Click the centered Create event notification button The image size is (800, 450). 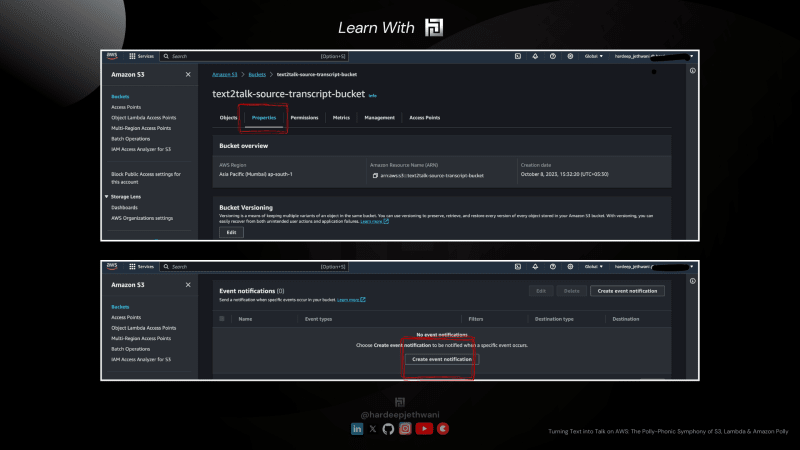[x=442, y=359]
